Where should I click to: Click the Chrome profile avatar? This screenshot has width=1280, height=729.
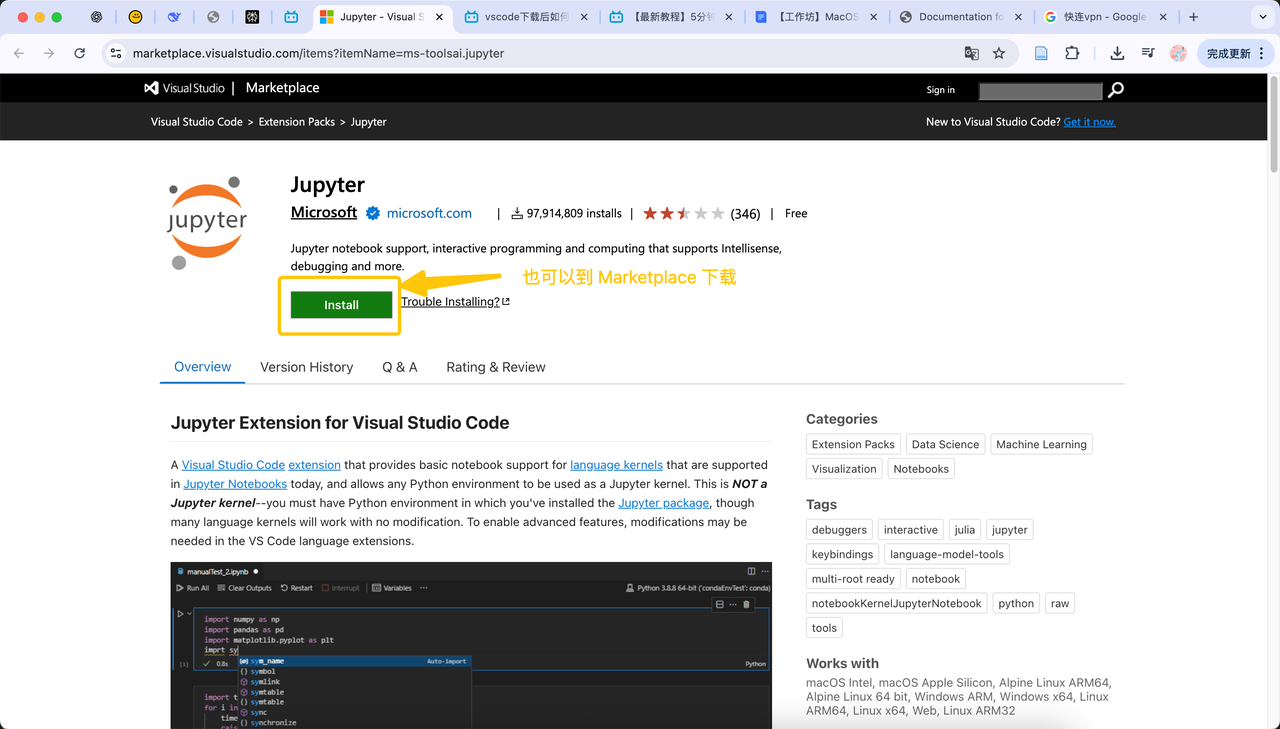[1178, 53]
